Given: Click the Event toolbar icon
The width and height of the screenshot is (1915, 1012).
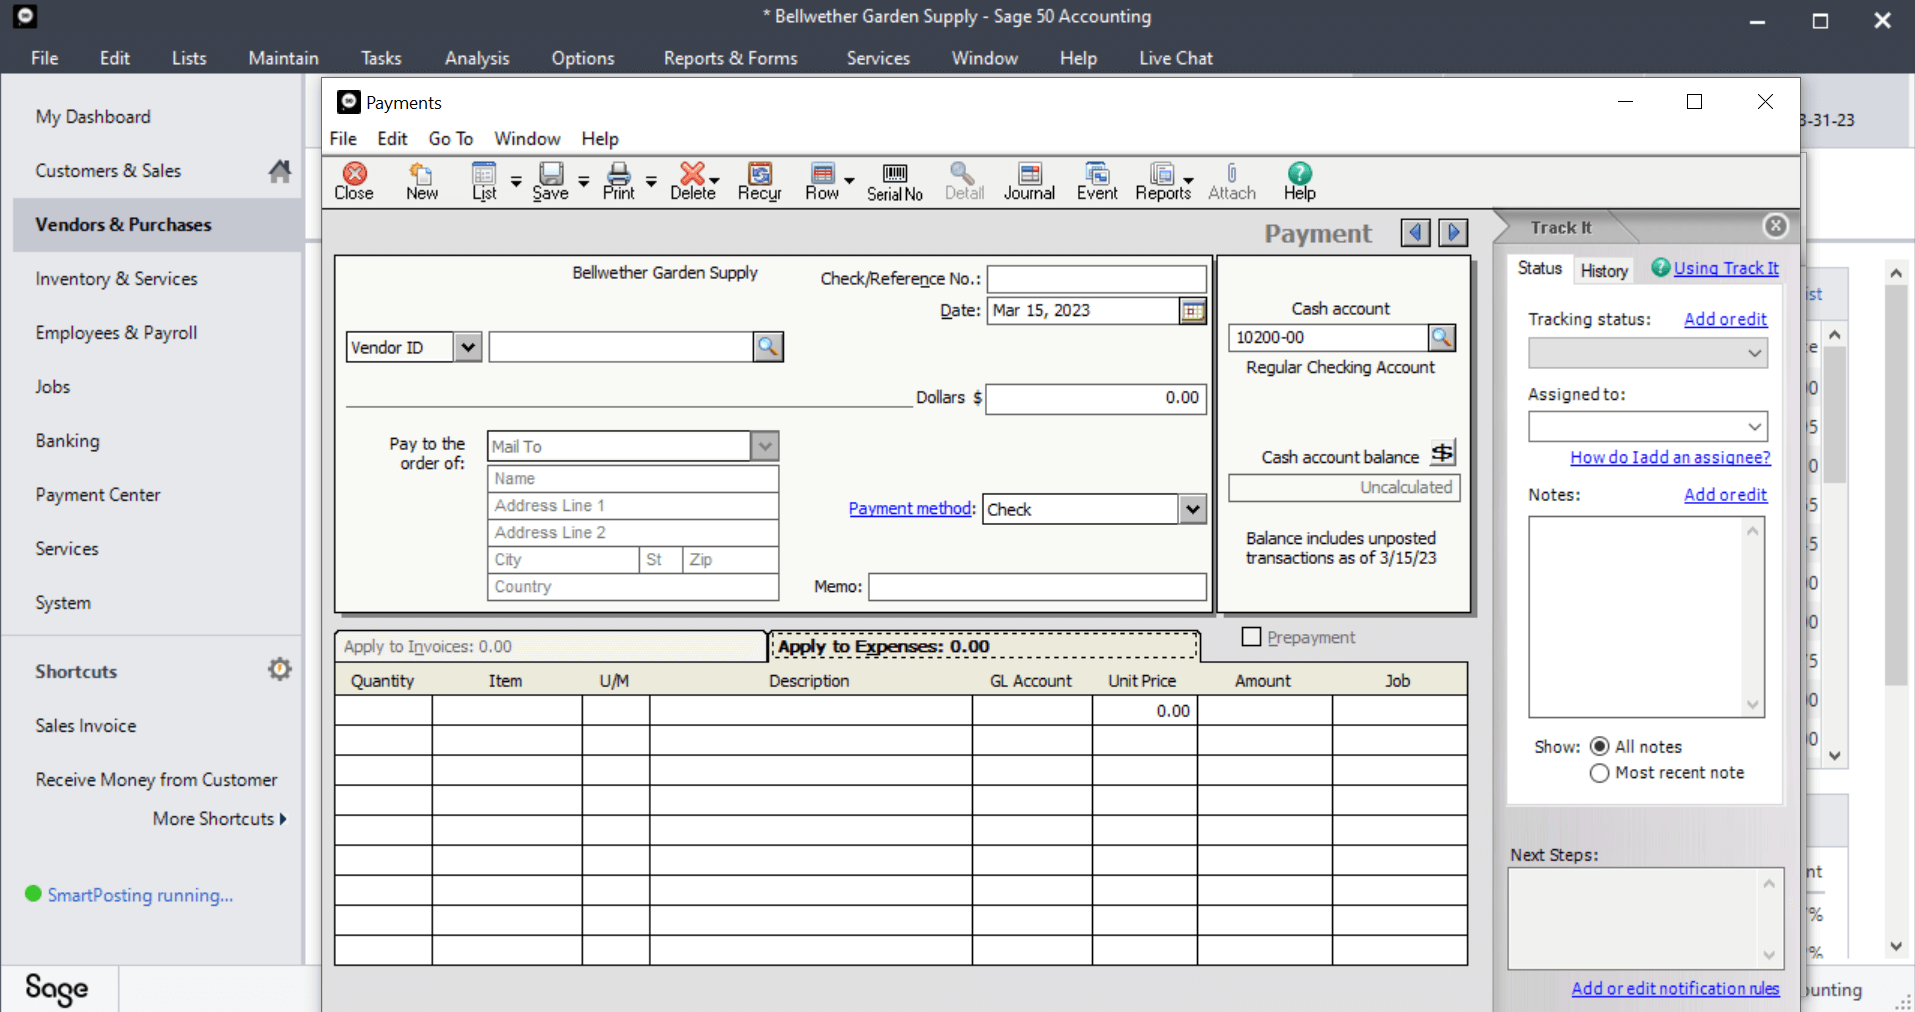Looking at the screenshot, I should tap(1097, 182).
